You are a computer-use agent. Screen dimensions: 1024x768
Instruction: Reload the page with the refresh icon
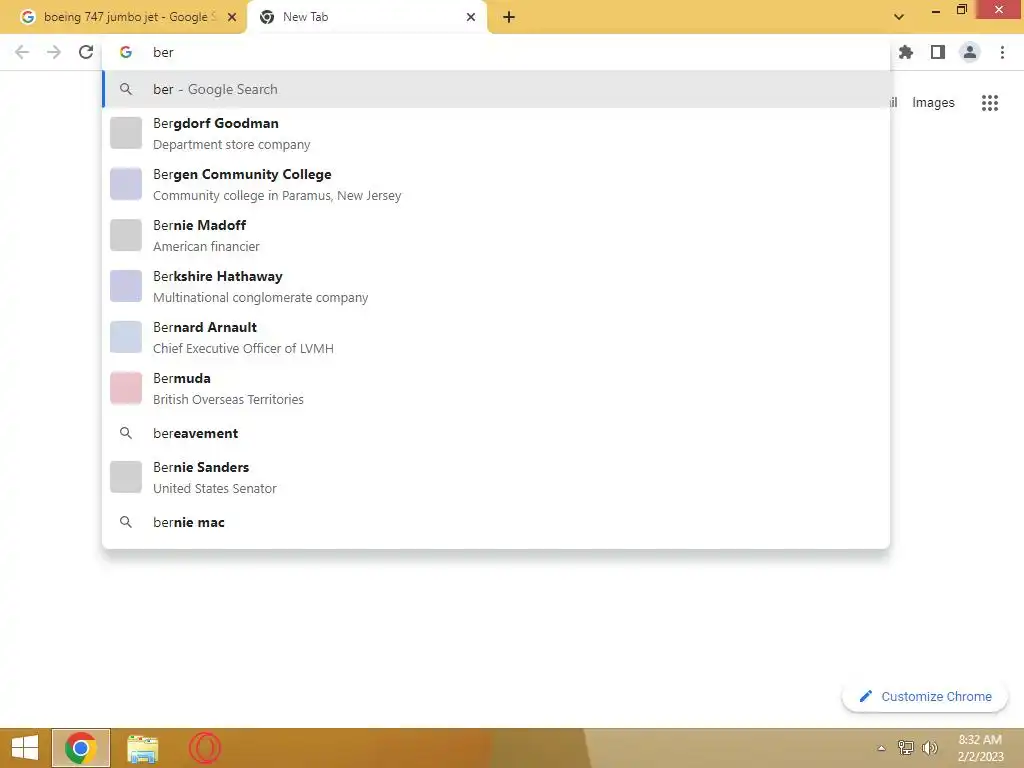[86, 52]
